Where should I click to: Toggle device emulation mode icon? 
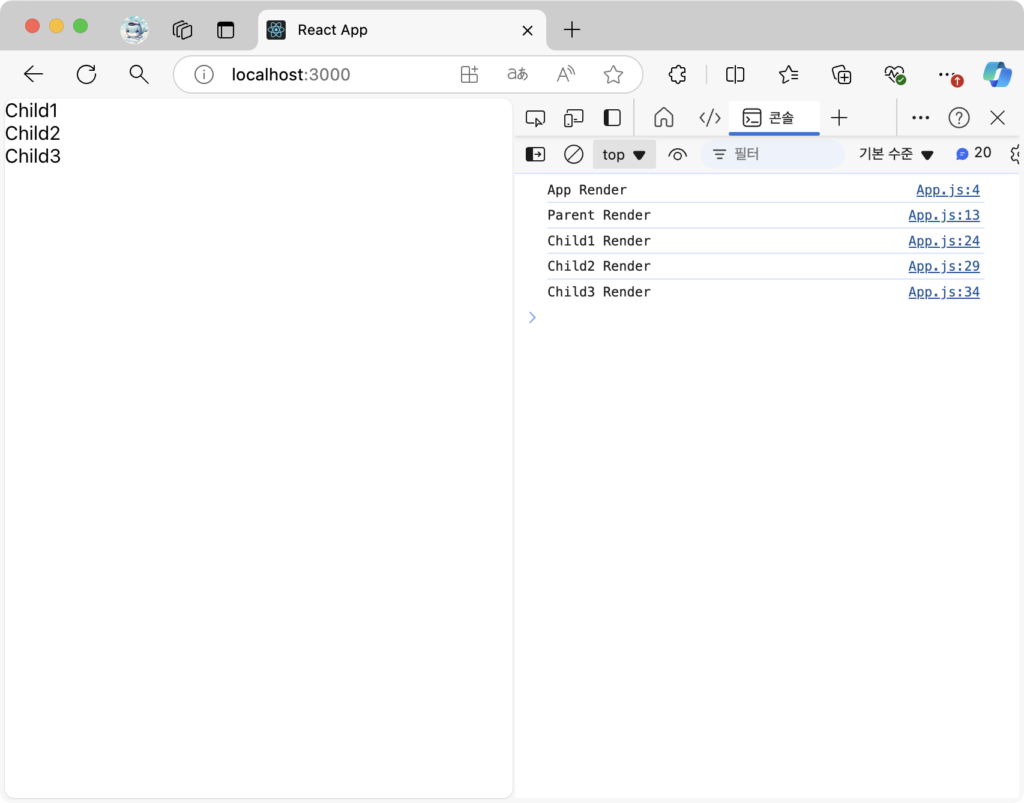pyautogui.click(x=574, y=118)
